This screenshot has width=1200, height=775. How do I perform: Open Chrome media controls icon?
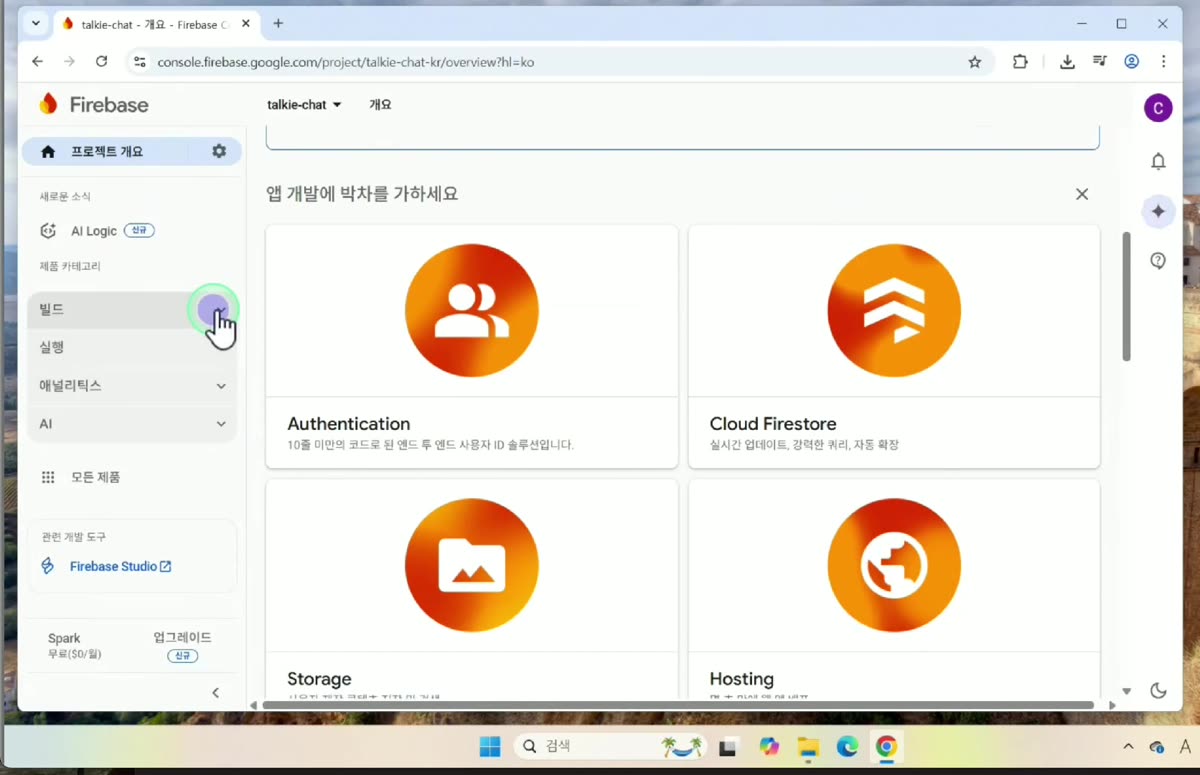click(1100, 62)
